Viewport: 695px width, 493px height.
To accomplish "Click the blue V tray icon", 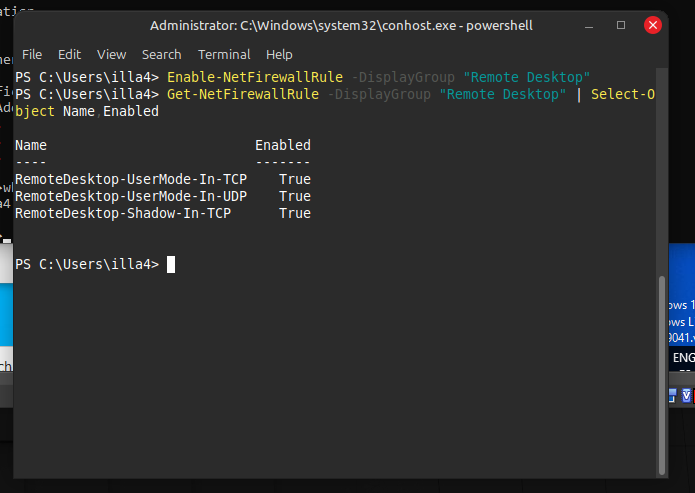I will [687, 396].
